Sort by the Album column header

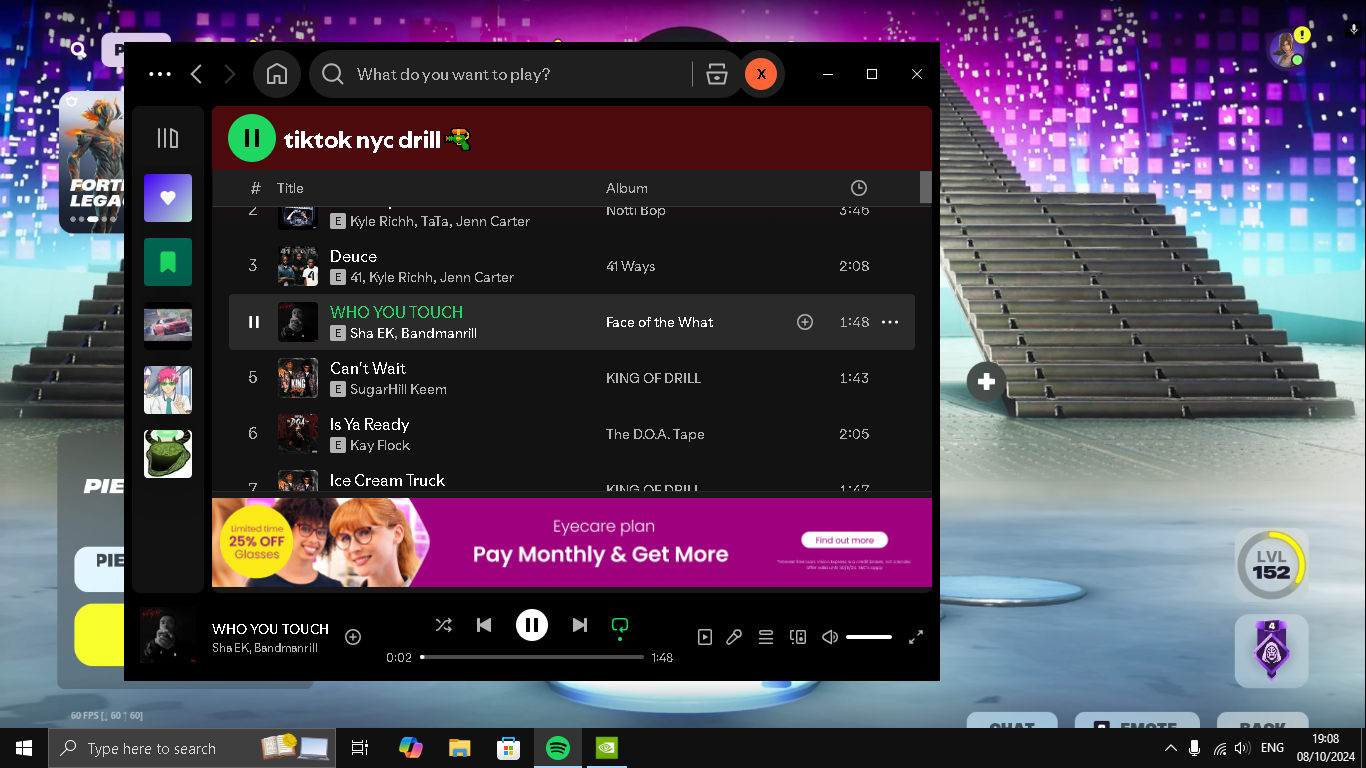(x=627, y=188)
